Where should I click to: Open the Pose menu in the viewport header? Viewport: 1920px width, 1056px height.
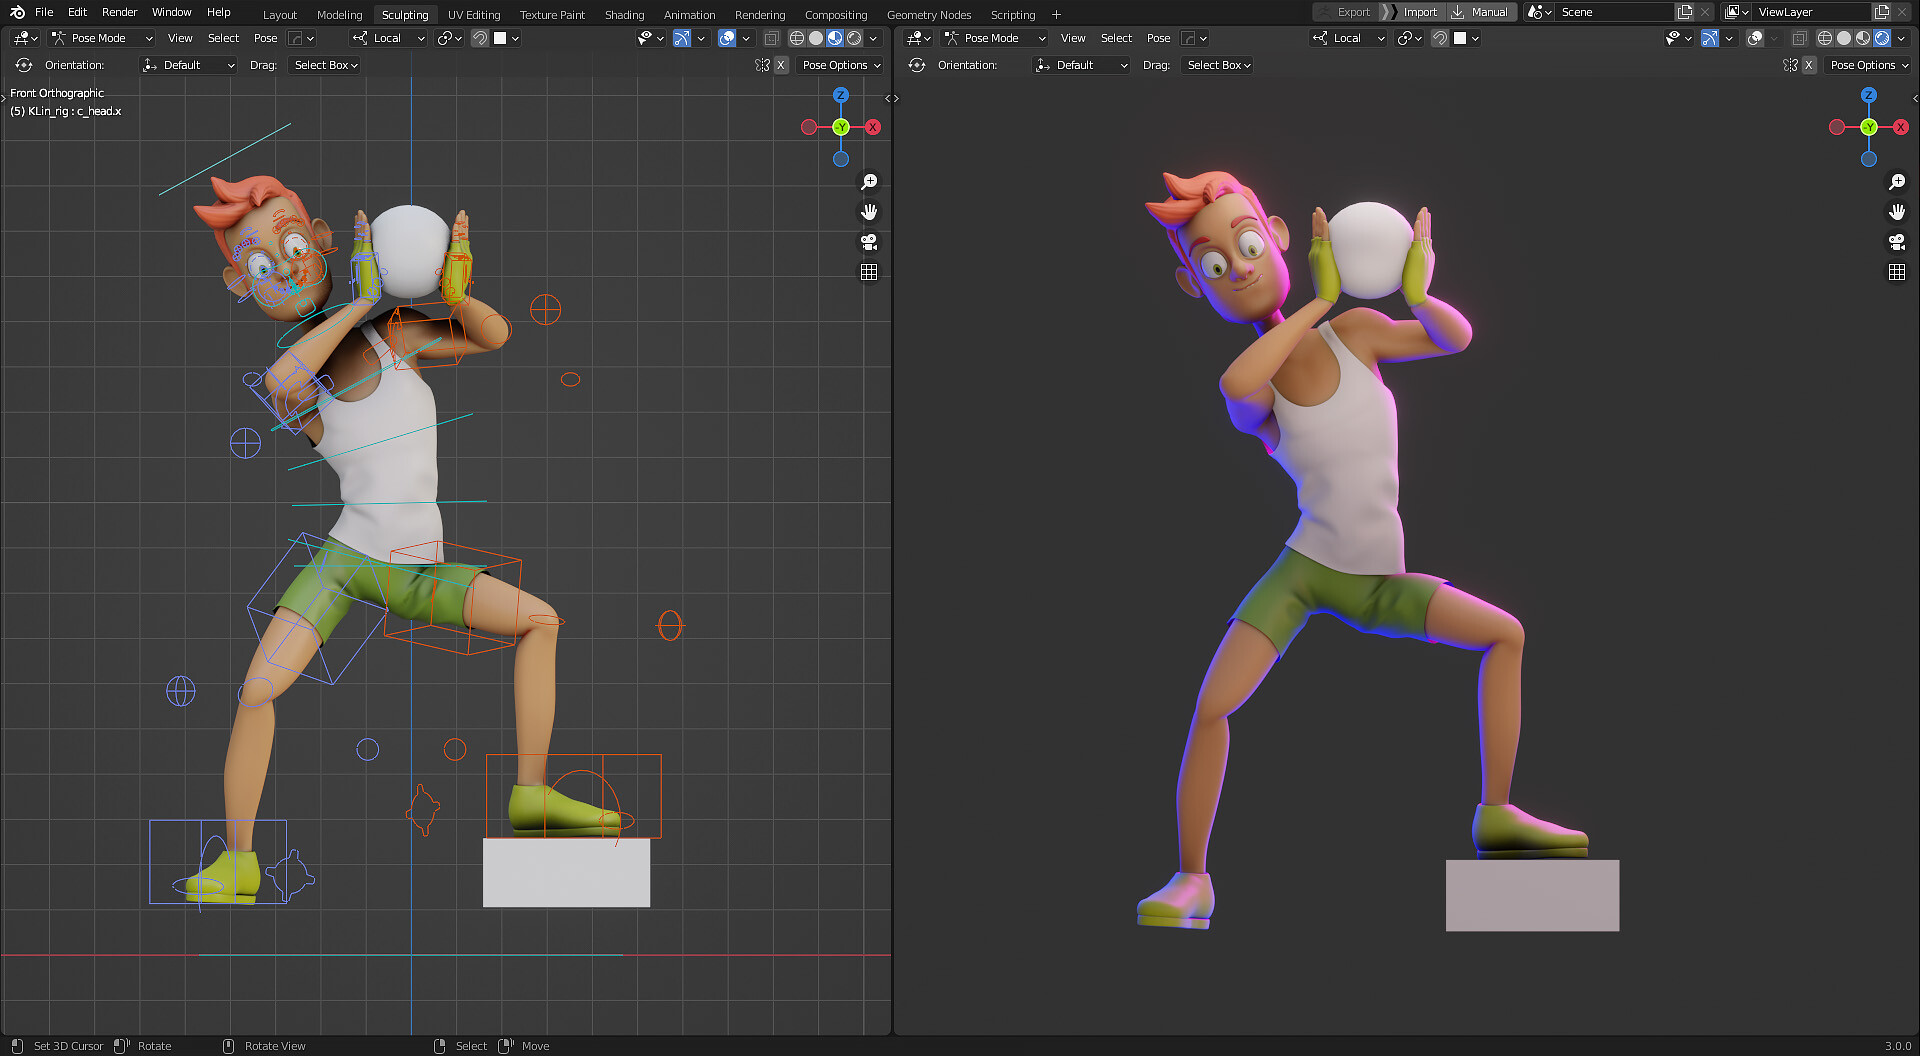pyautogui.click(x=265, y=38)
